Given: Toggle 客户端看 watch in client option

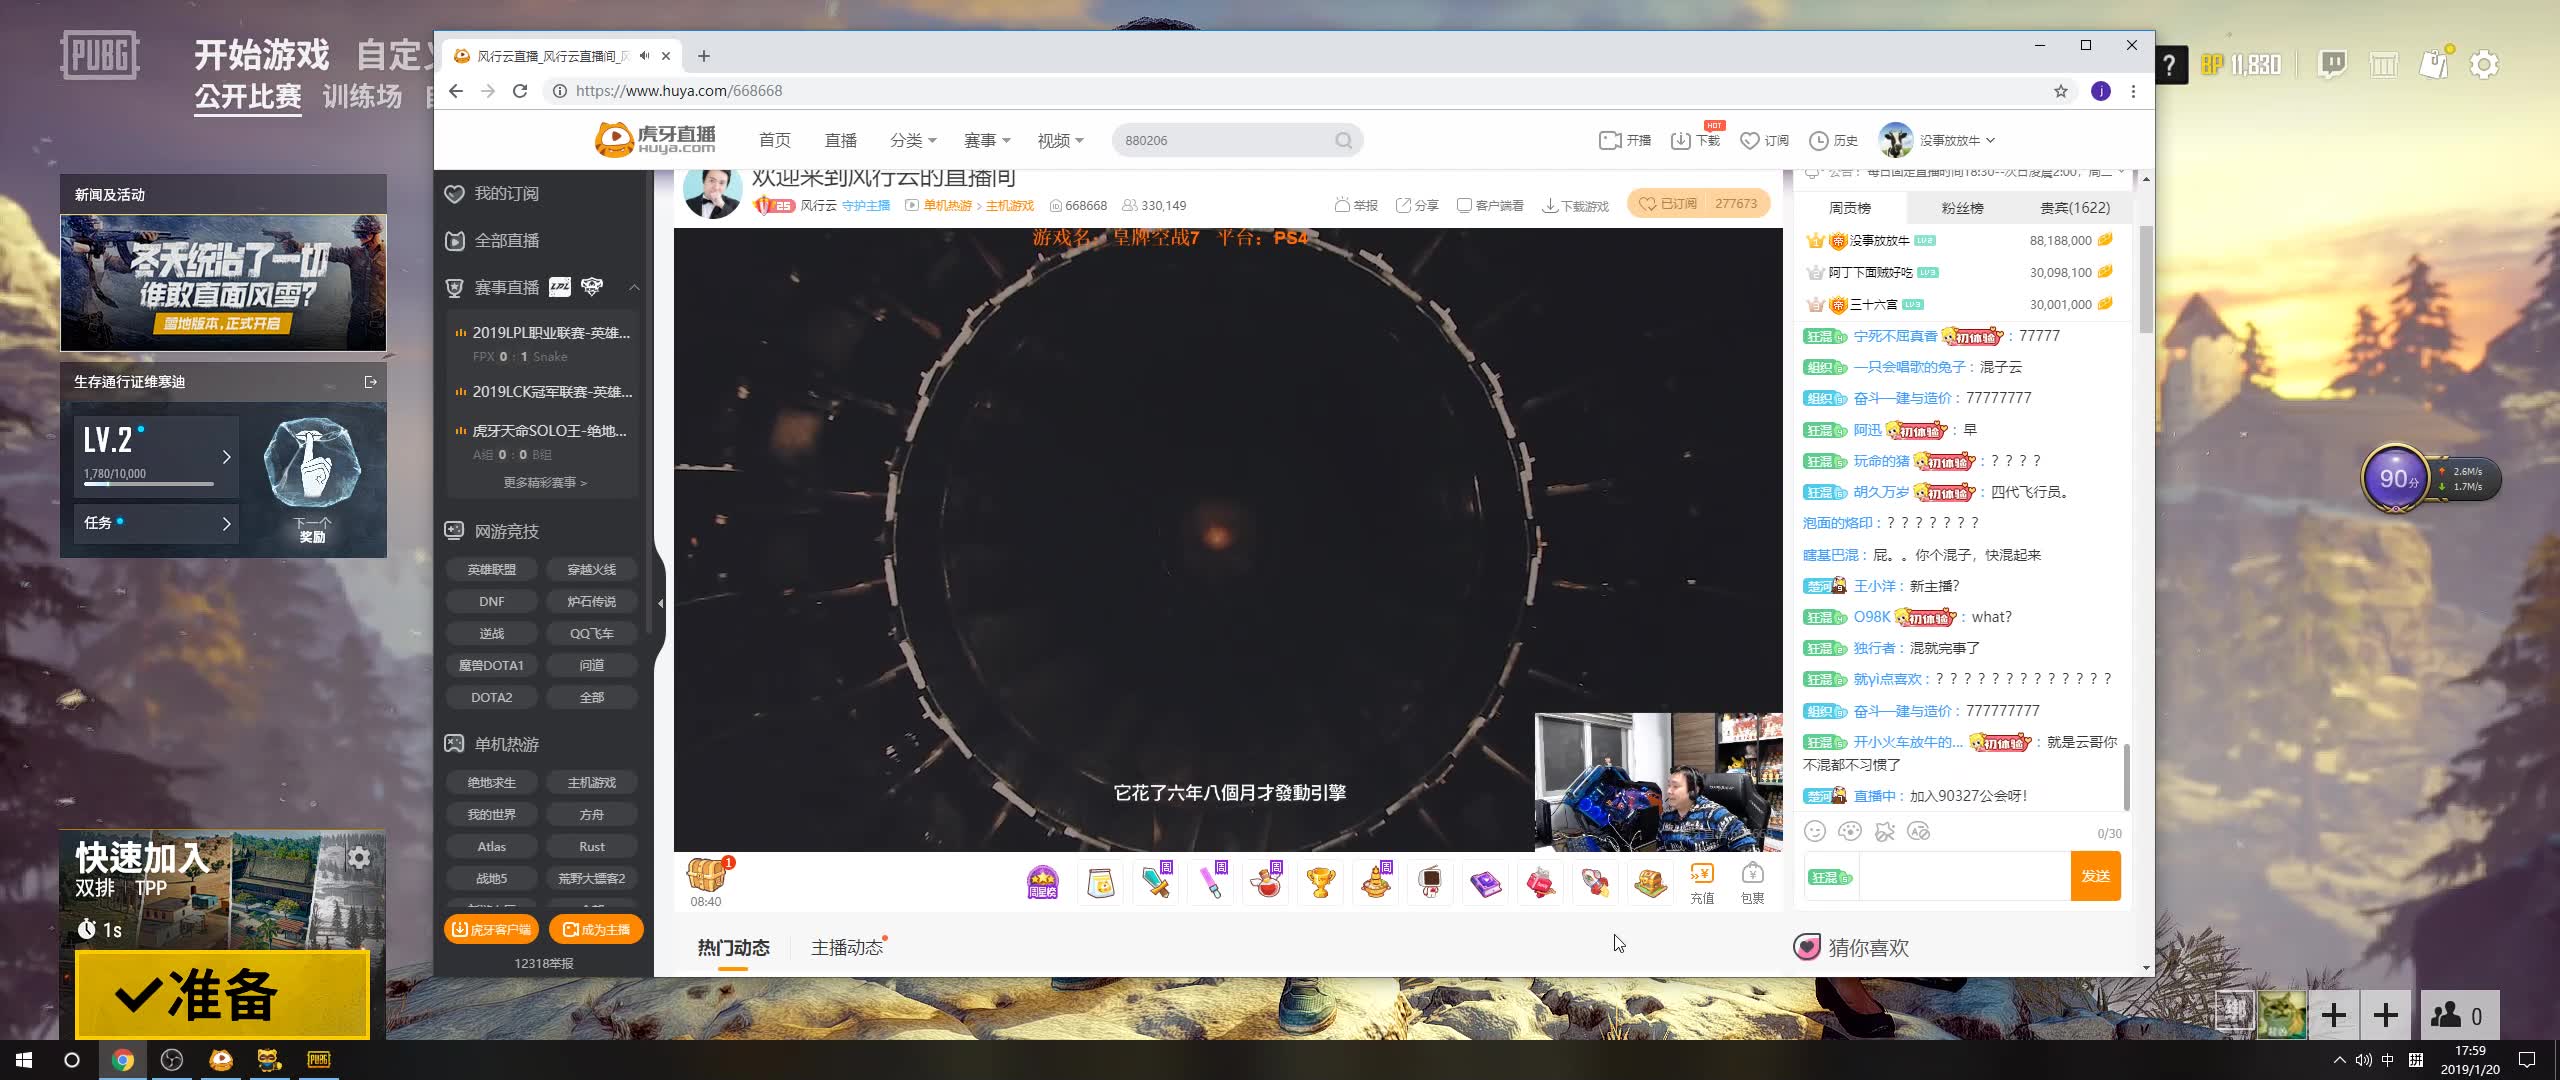Looking at the screenshot, I should (1490, 205).
